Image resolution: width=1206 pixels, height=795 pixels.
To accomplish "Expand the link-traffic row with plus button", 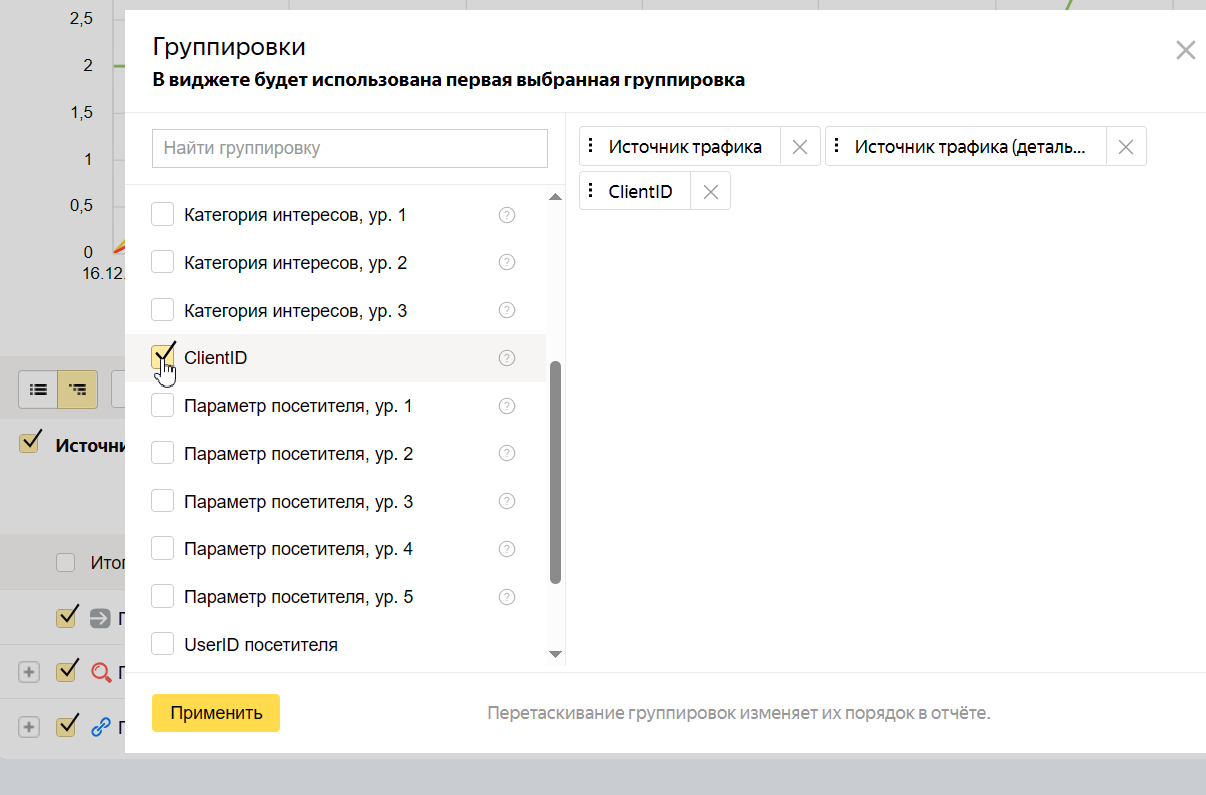I will (x=27, y=726).
